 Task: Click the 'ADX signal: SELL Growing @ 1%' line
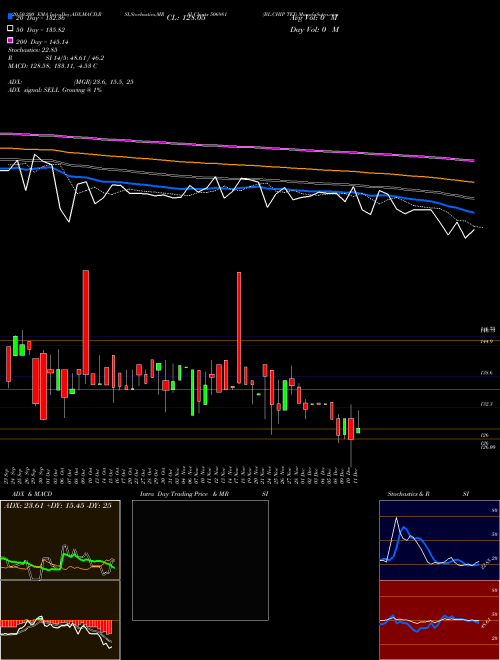point(55,90)
